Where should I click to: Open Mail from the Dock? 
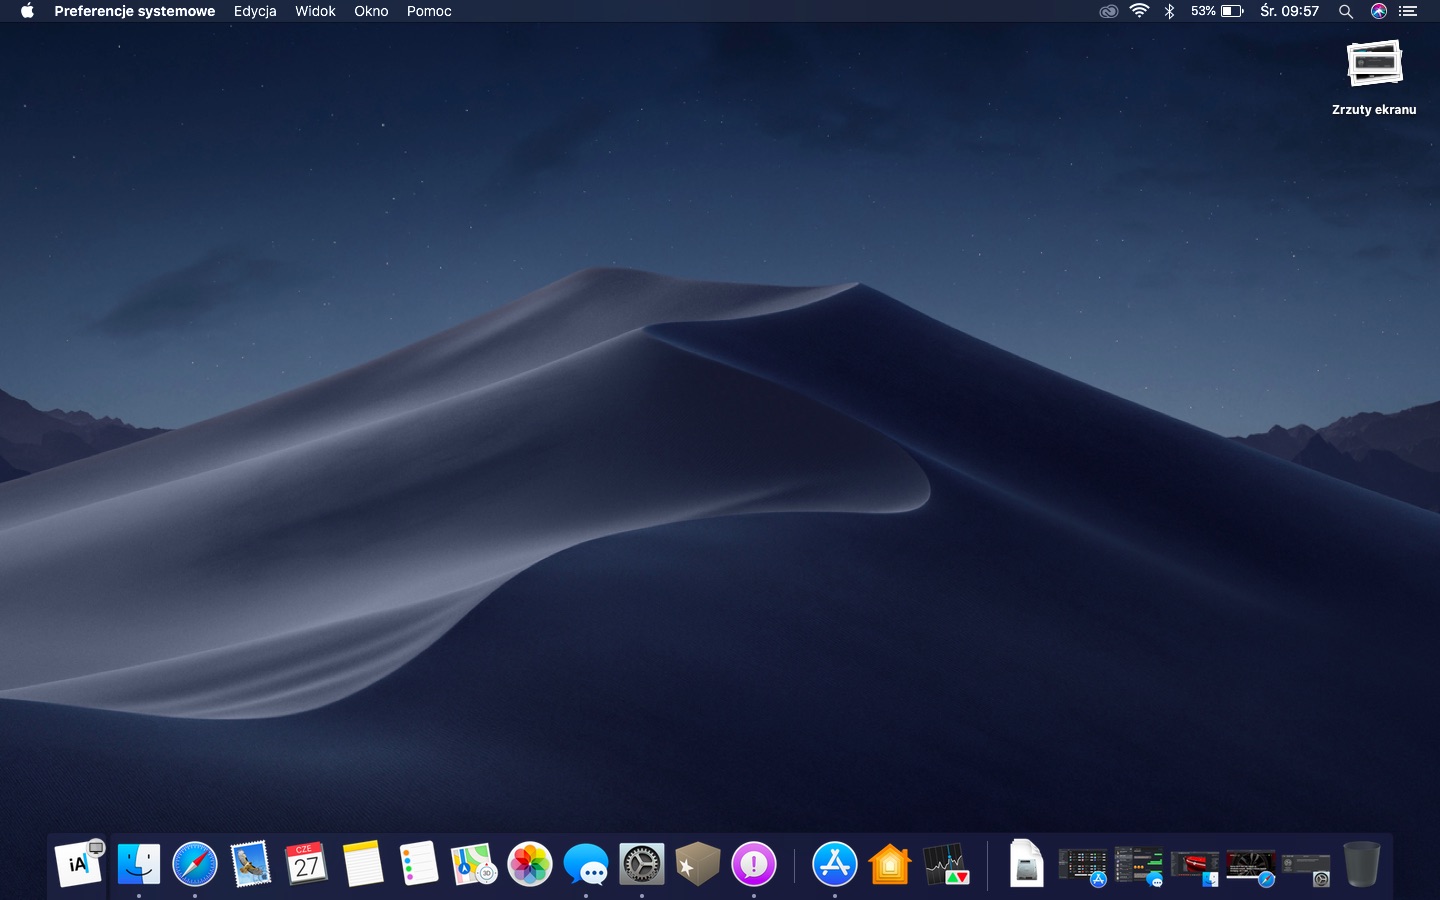click(x=251, y=864)
